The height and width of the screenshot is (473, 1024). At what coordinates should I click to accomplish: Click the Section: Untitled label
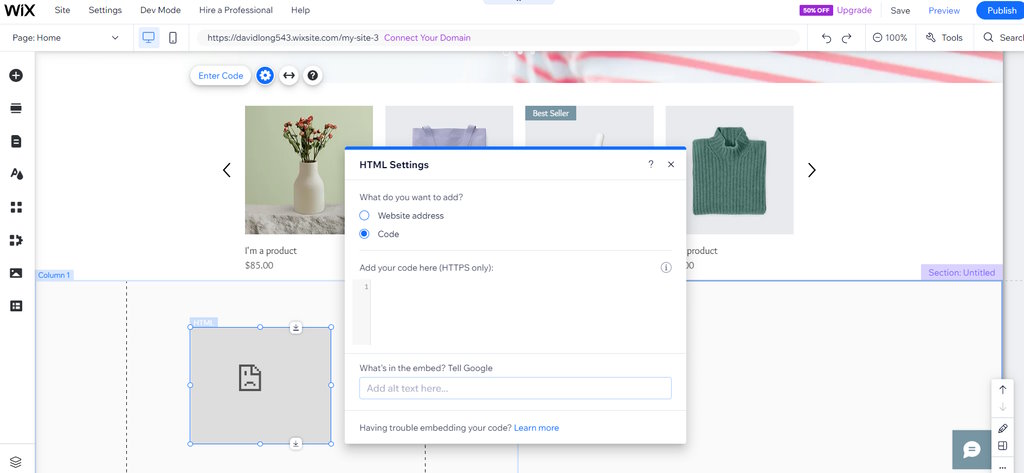(x=961, y=272)
